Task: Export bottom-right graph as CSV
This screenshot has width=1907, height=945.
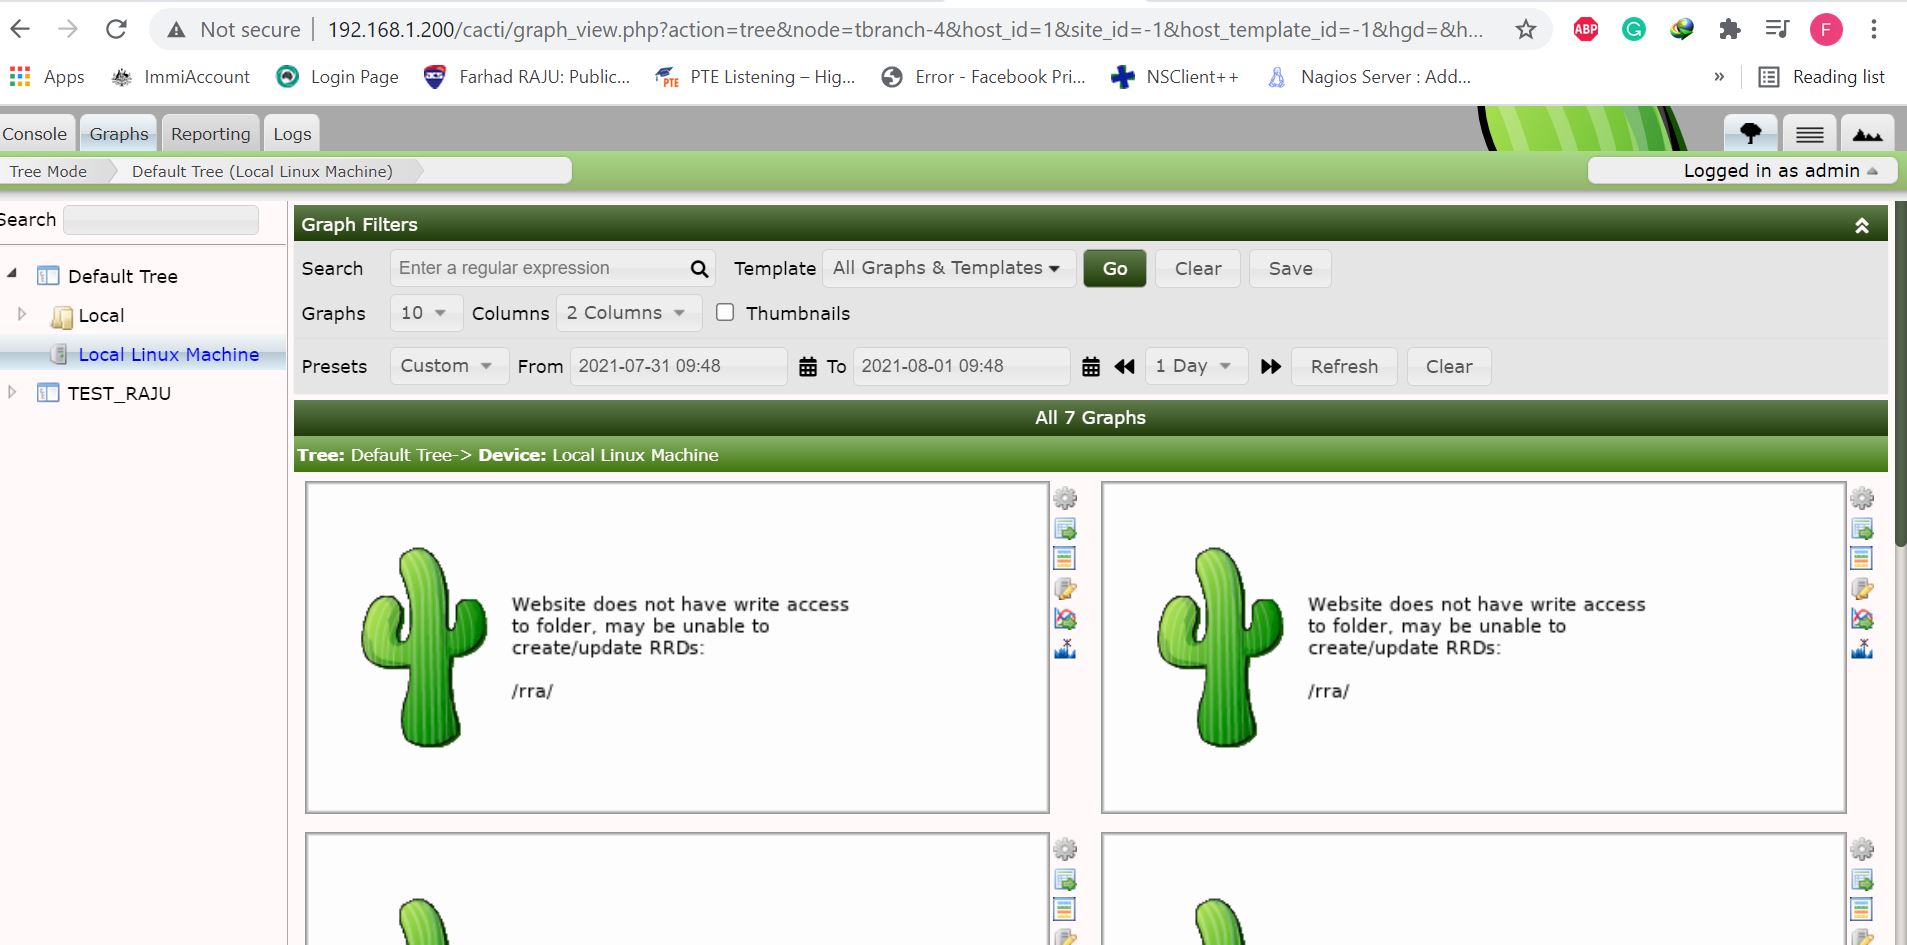Action: [1862, 880]
